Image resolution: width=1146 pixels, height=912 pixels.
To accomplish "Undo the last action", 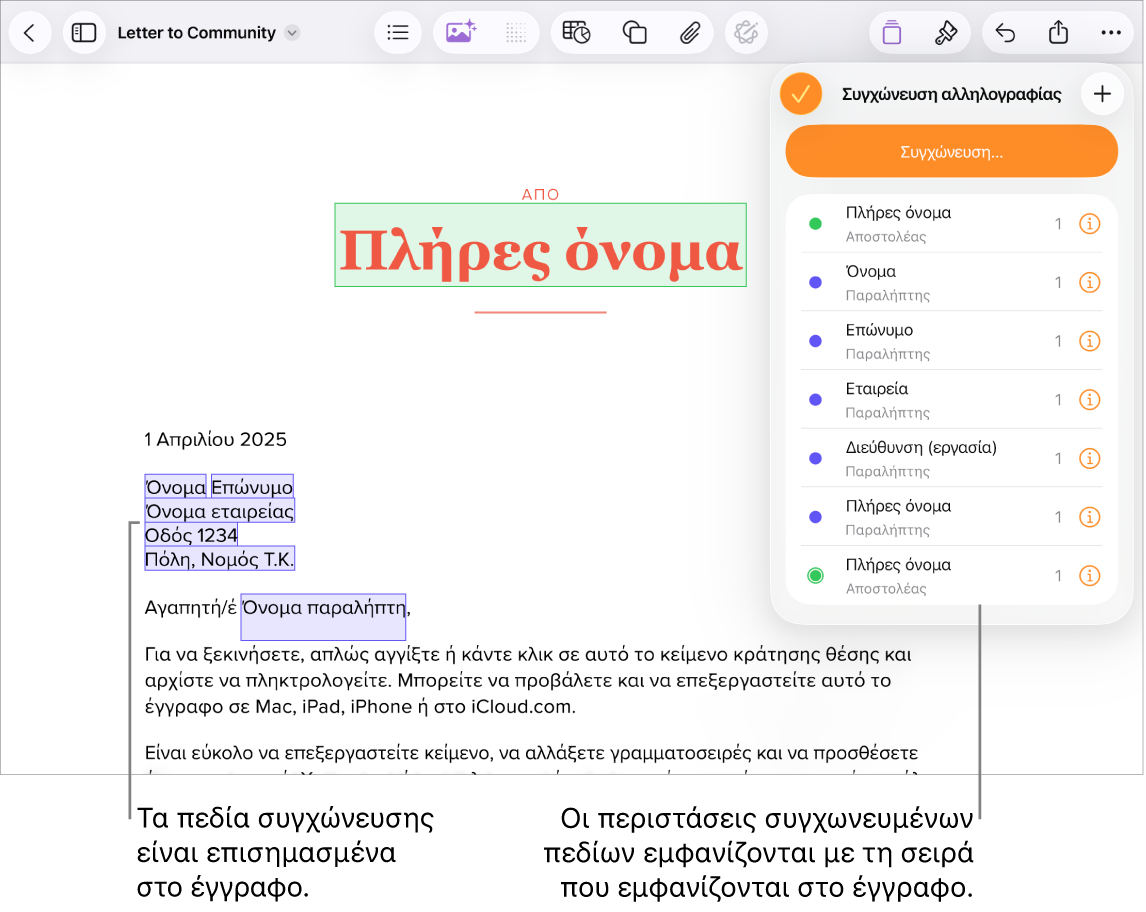I will pos(1005,33).
